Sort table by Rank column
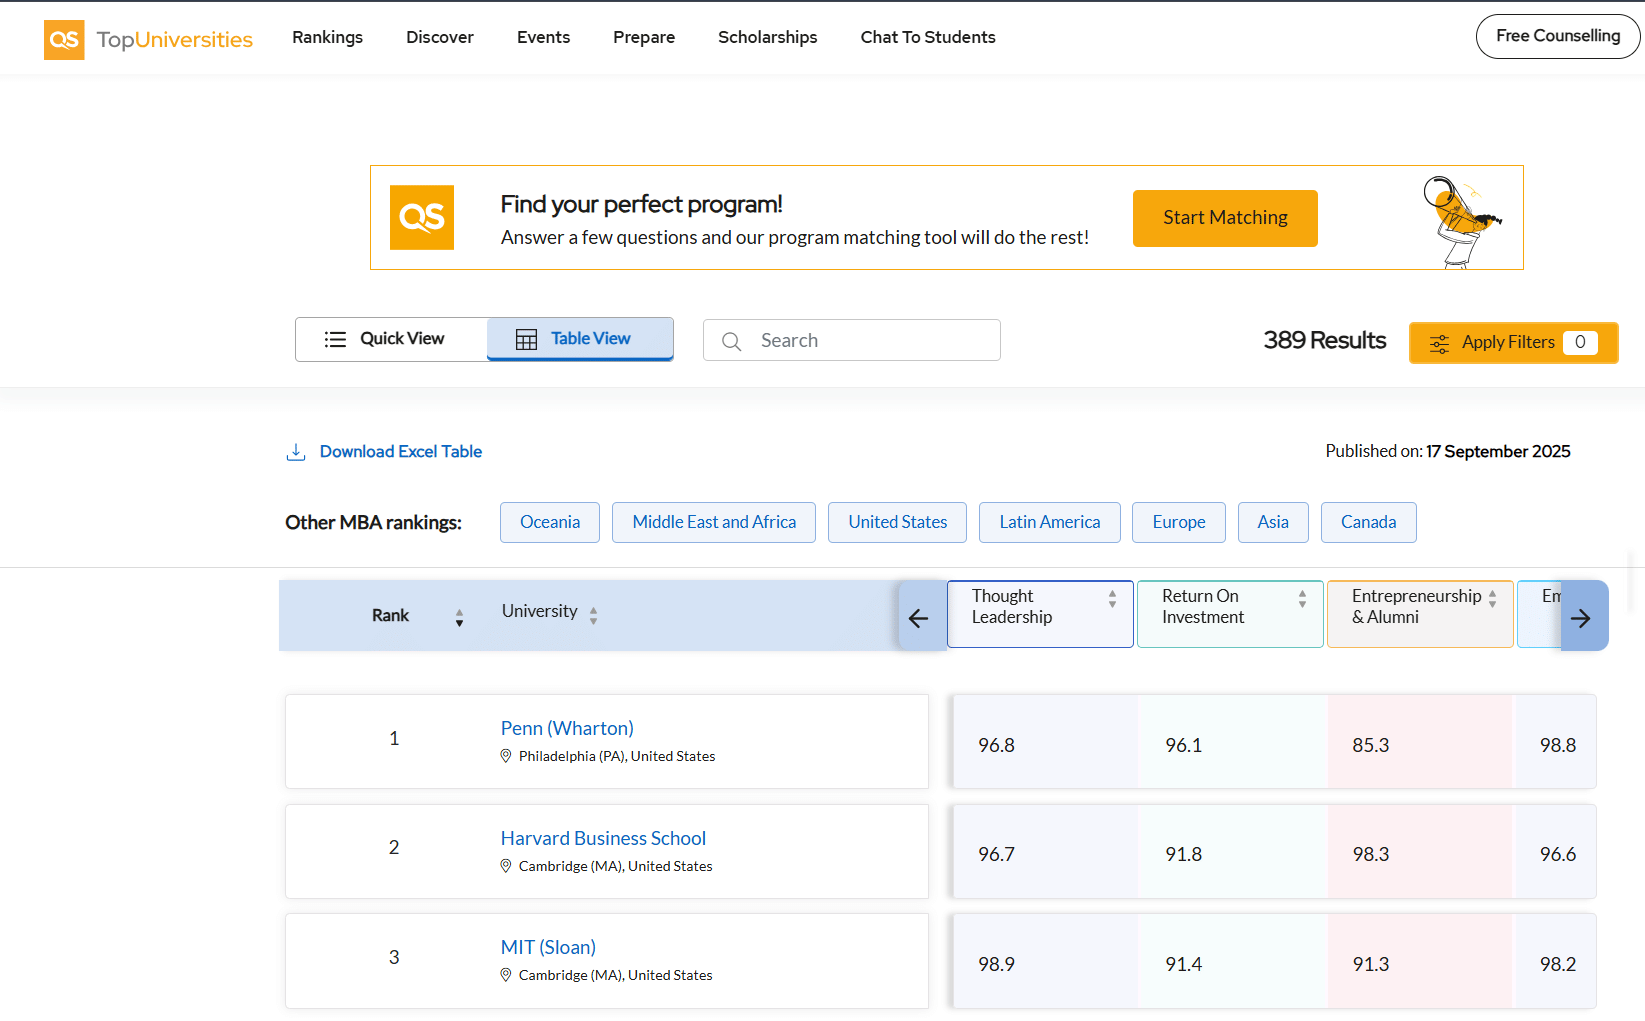 (x=459, y=617)
